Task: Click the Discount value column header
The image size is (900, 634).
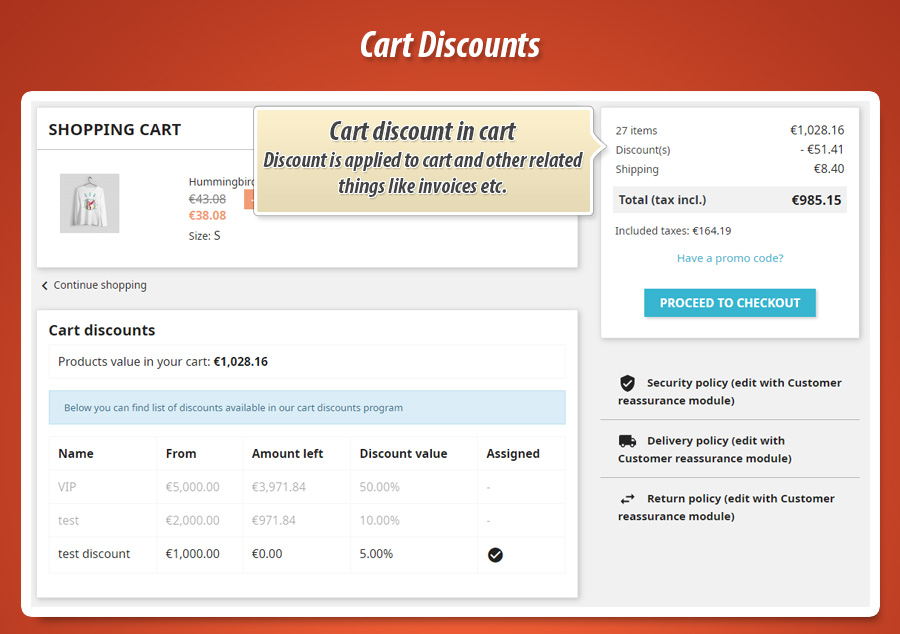Action: 403,453
